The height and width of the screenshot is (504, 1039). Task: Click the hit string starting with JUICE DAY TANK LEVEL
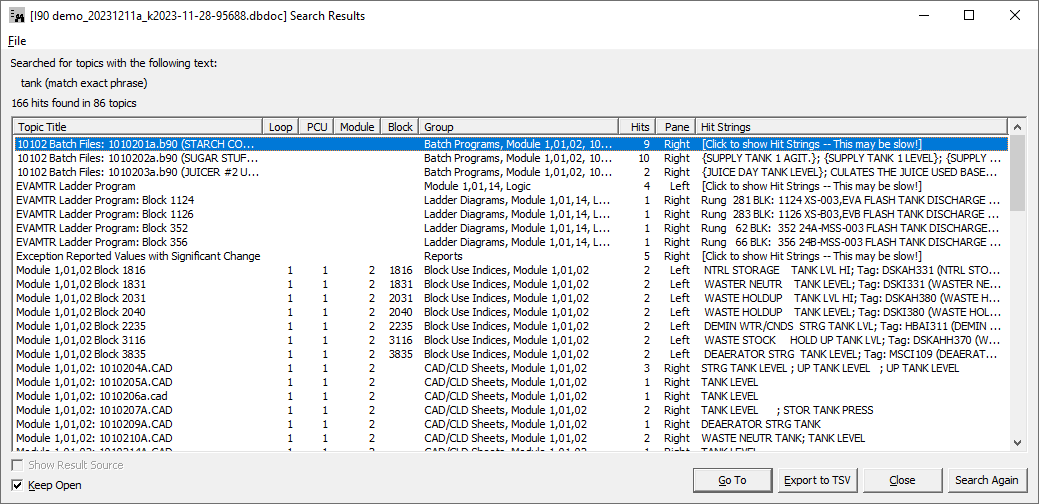tap(851, 172)
